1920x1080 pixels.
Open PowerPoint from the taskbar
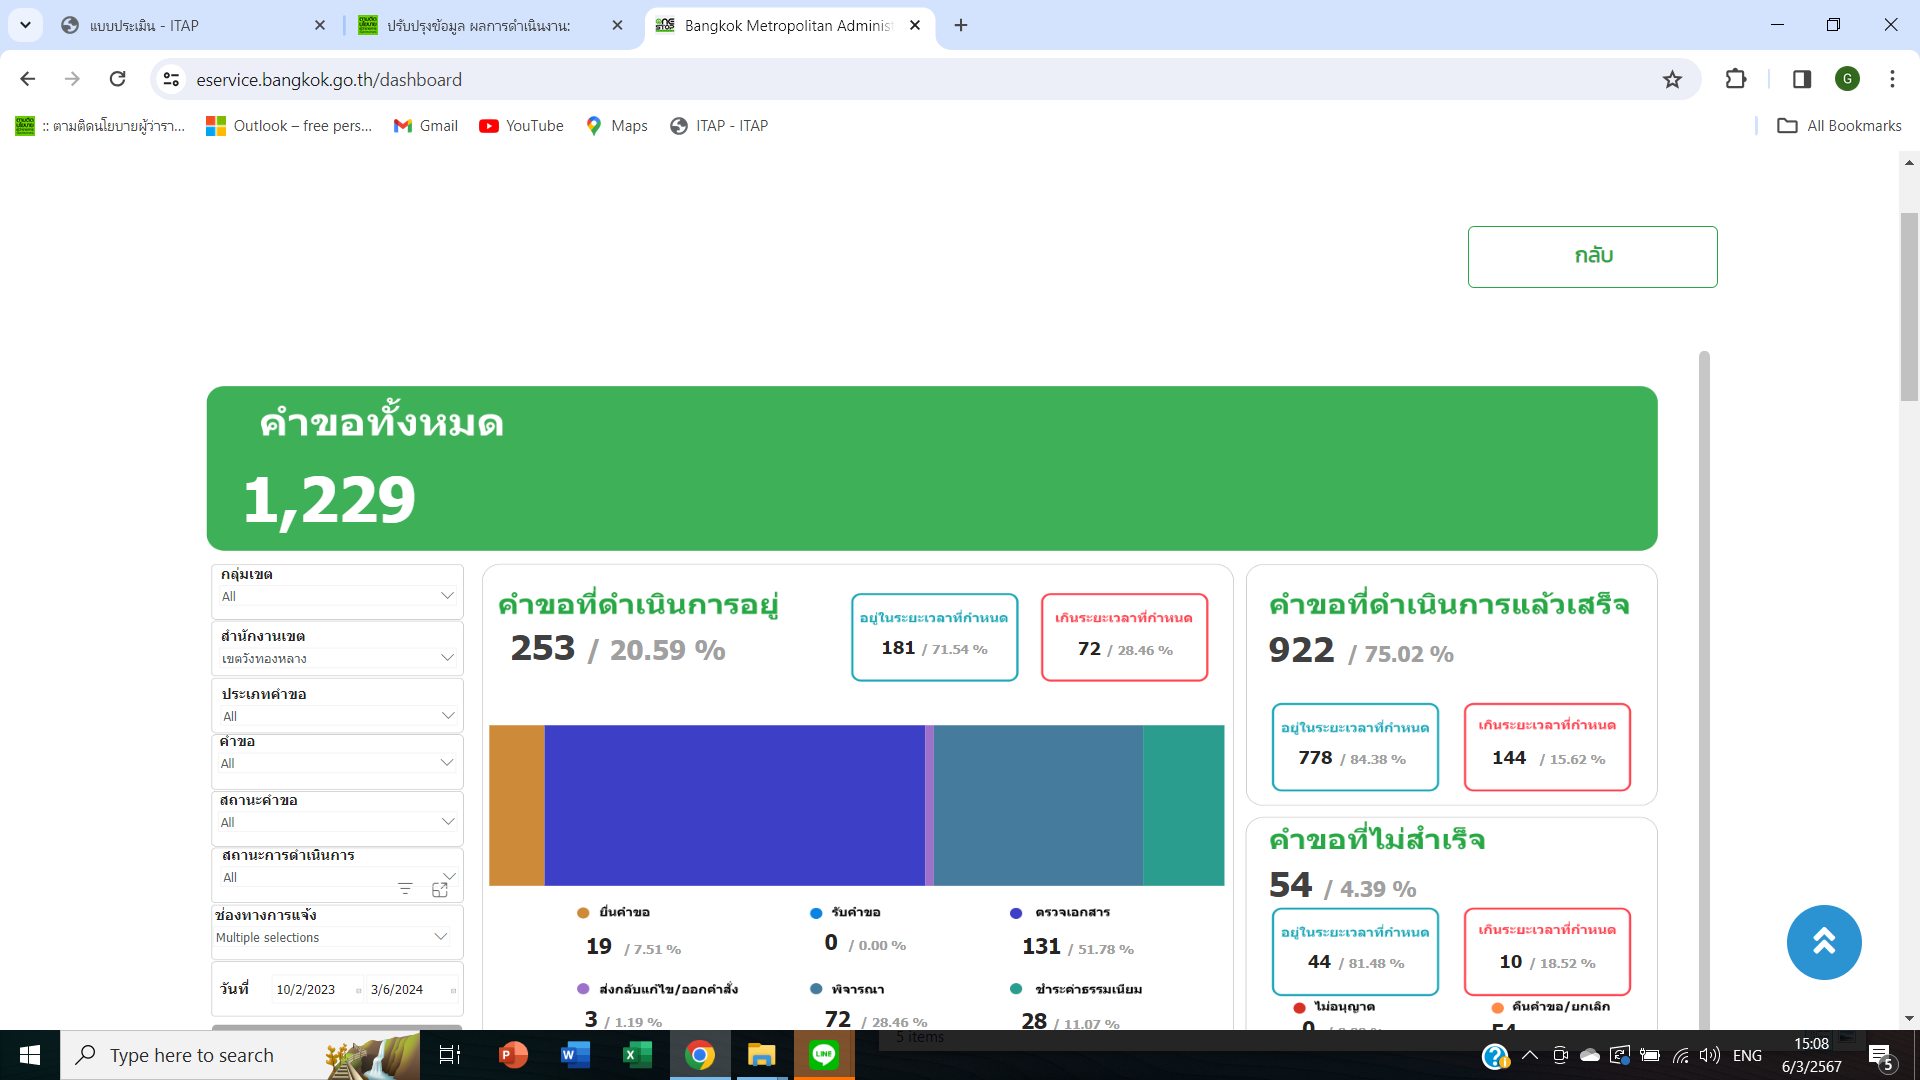coord(513,1055)
